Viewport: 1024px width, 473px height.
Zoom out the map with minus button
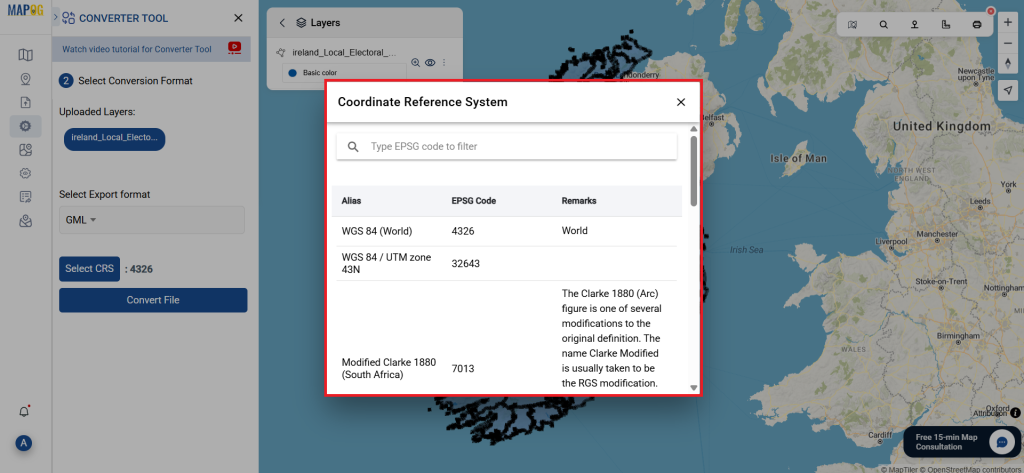click(x=1008, y=42)
